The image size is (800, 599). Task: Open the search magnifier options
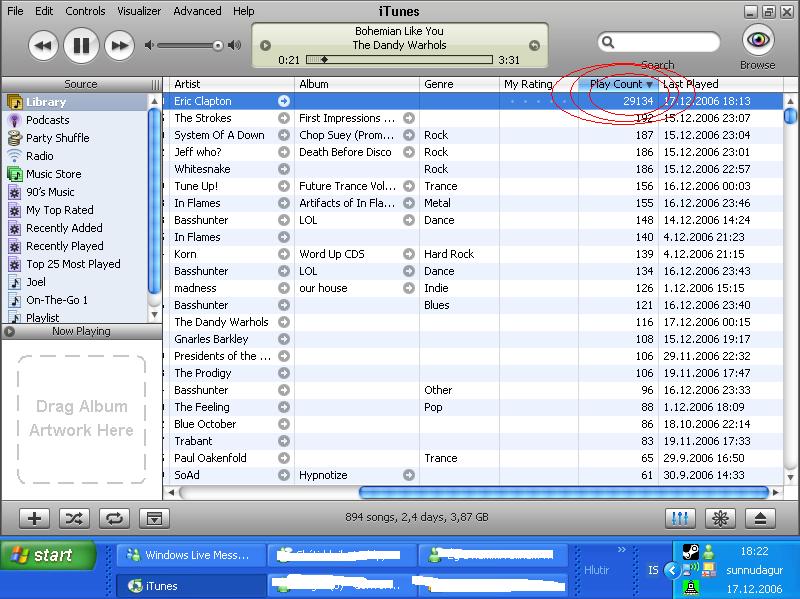click(x=608, y=42)
